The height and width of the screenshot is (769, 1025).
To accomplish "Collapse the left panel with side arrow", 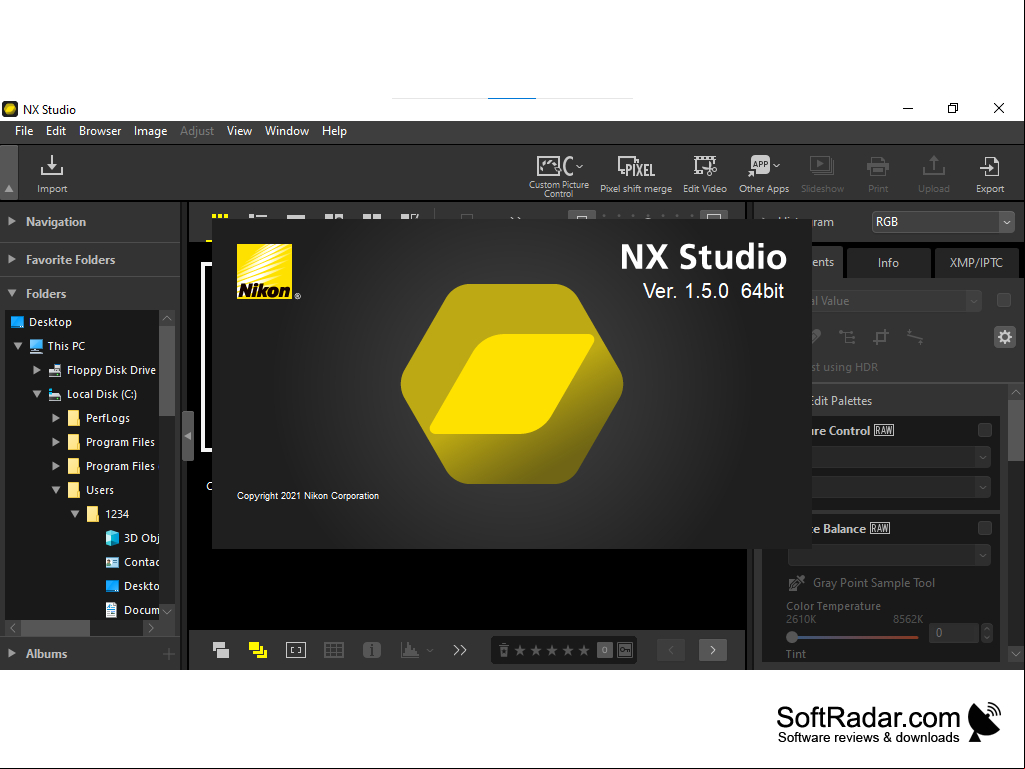I will pyautogui.click(x=188, y=436).
